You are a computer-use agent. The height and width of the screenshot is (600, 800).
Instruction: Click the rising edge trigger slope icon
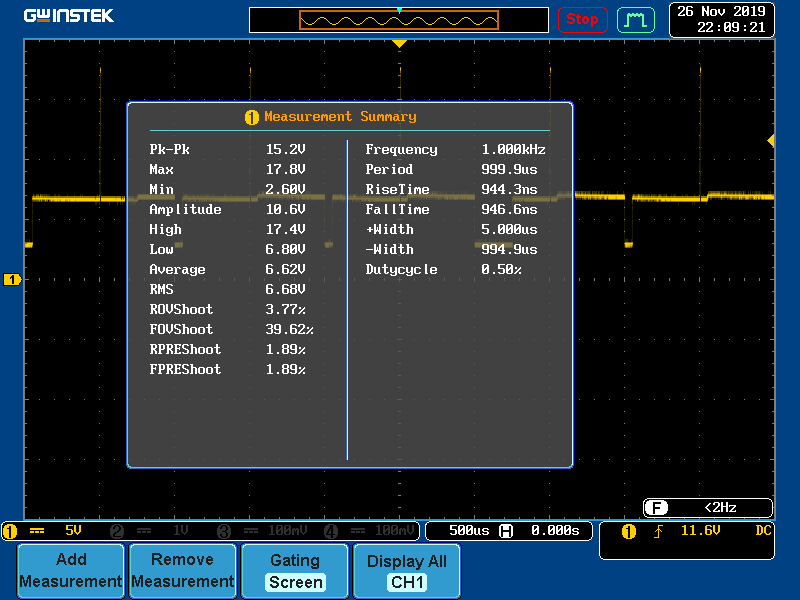tap(659, 532)
